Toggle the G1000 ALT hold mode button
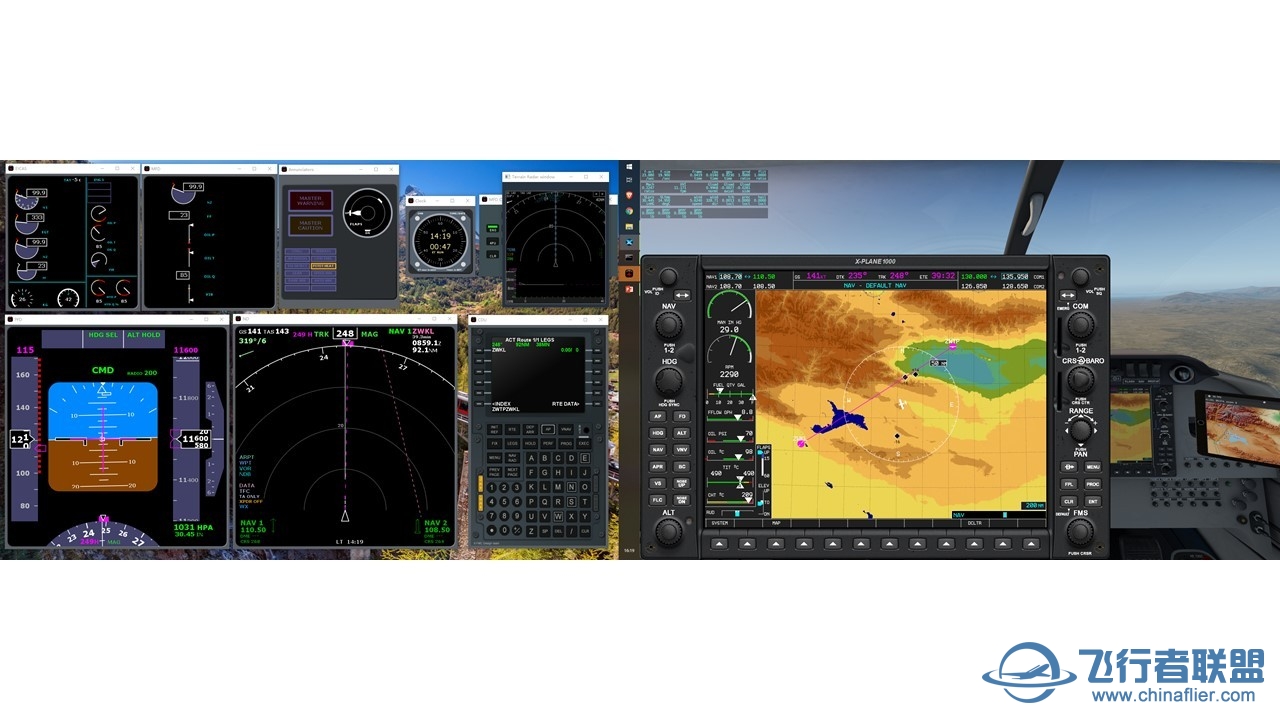 point(681,433)
